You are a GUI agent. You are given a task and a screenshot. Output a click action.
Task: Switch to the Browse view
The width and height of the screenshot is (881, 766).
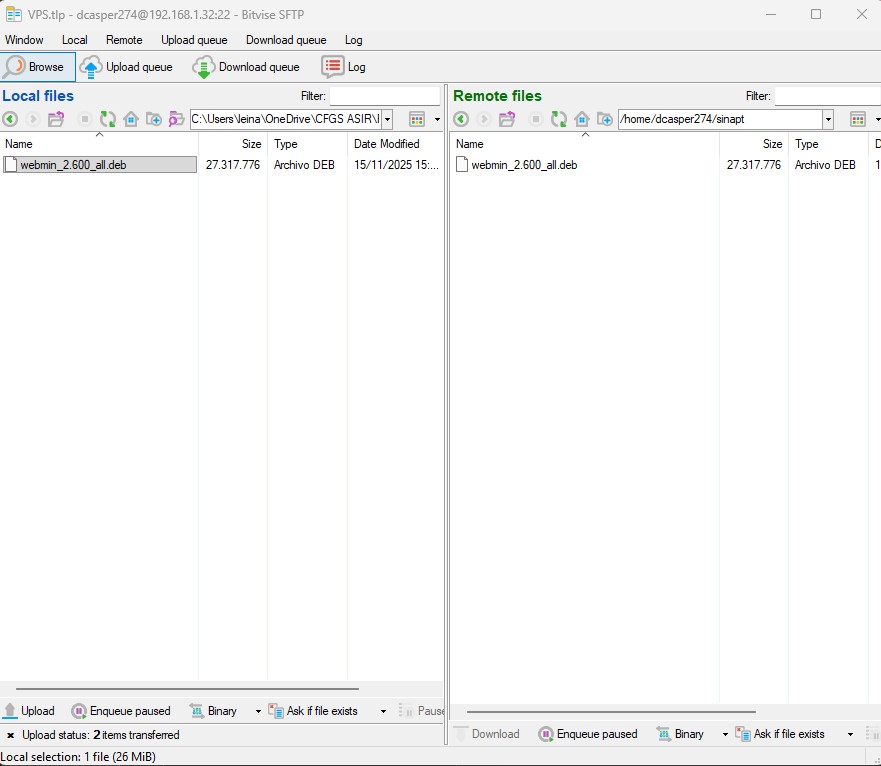point(37,67)
